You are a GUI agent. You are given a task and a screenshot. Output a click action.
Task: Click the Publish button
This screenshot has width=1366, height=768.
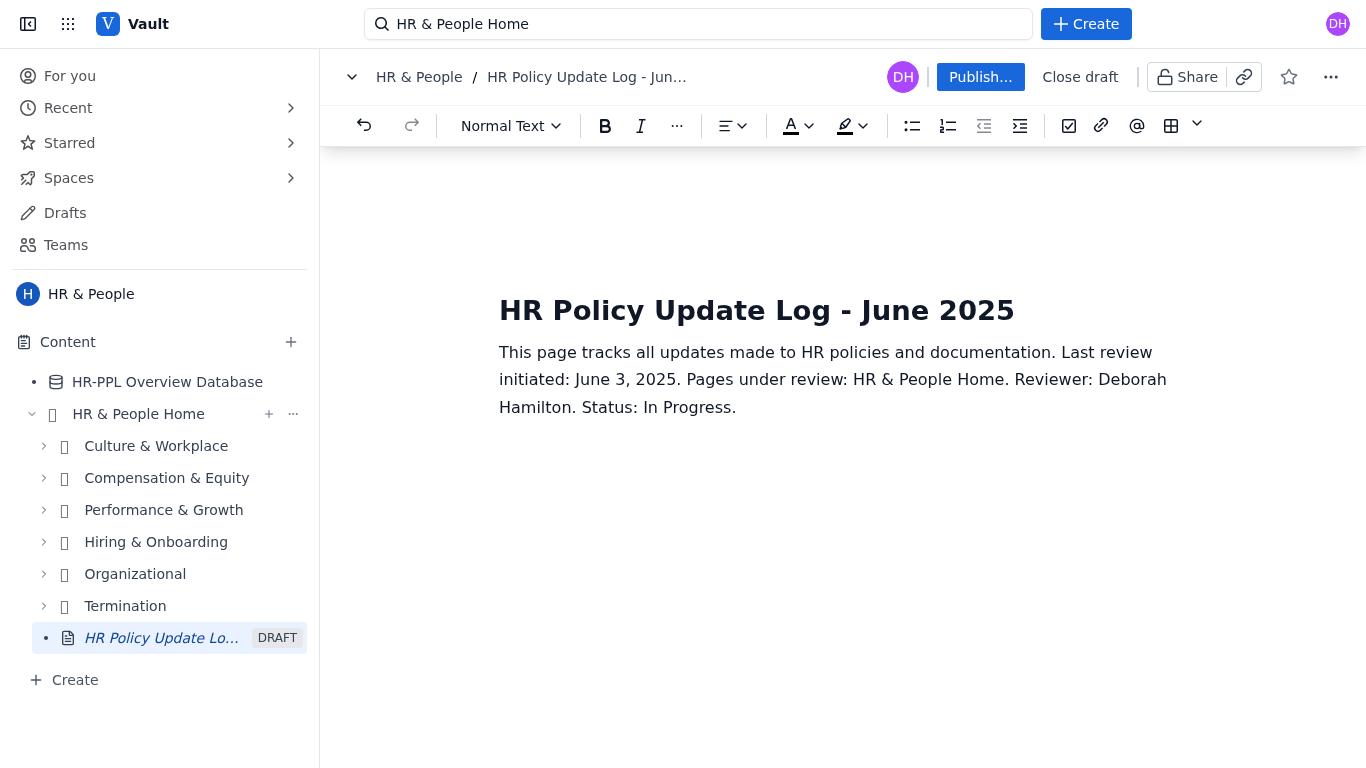pyautogui.click(x=981, y=77)
